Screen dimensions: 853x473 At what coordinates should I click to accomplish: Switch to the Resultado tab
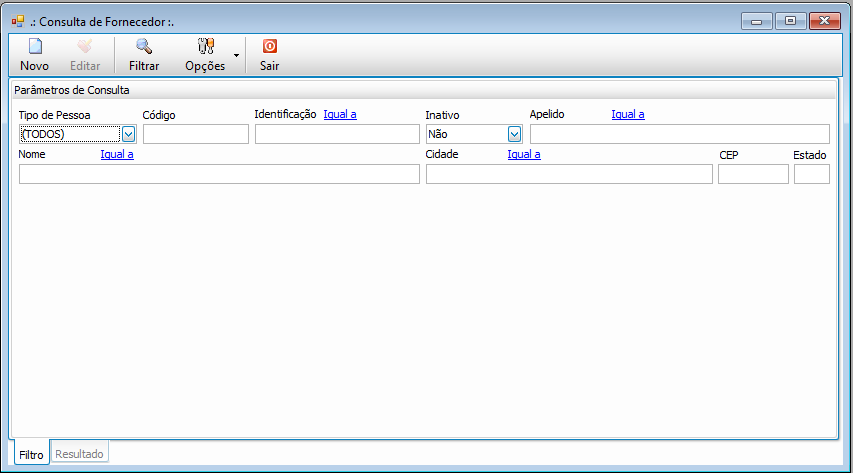(79, 453)
